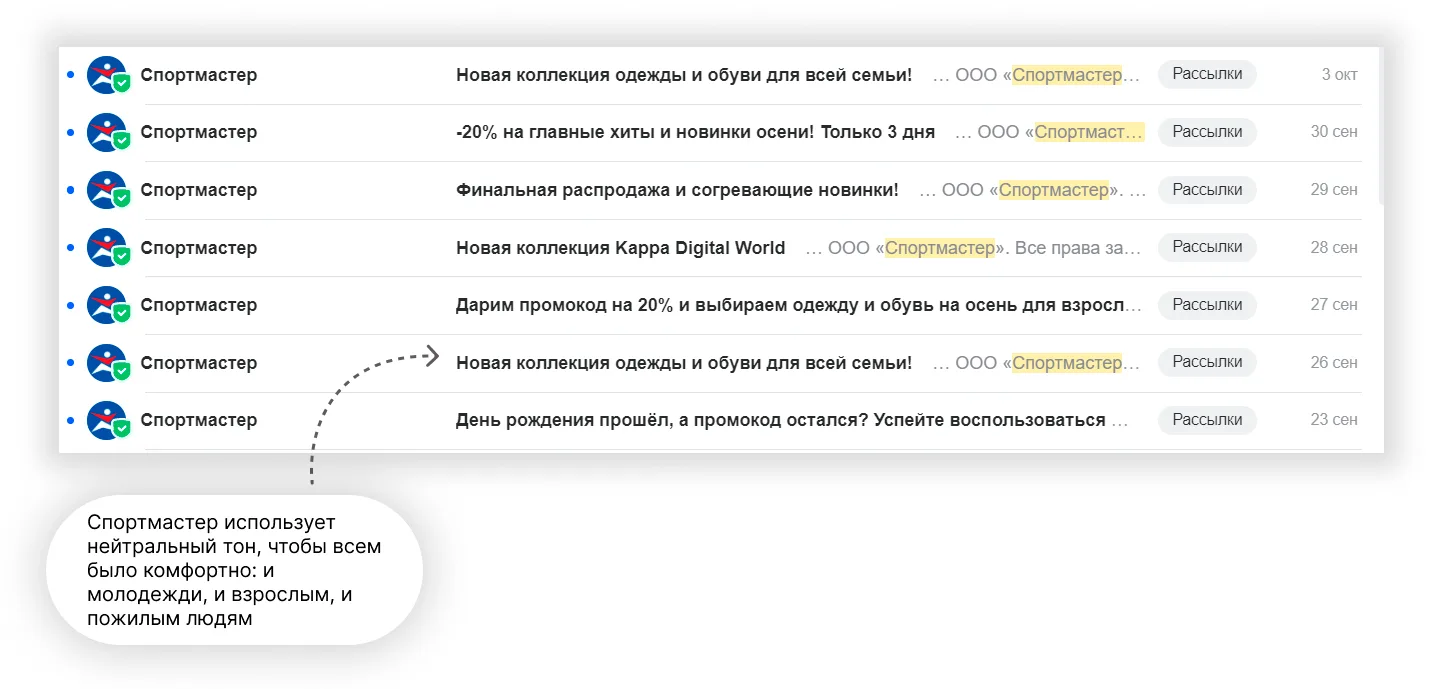This screenshot has height=689, width=1431.
Task: Click the date '29 сен'
Action: point(1334,190)
